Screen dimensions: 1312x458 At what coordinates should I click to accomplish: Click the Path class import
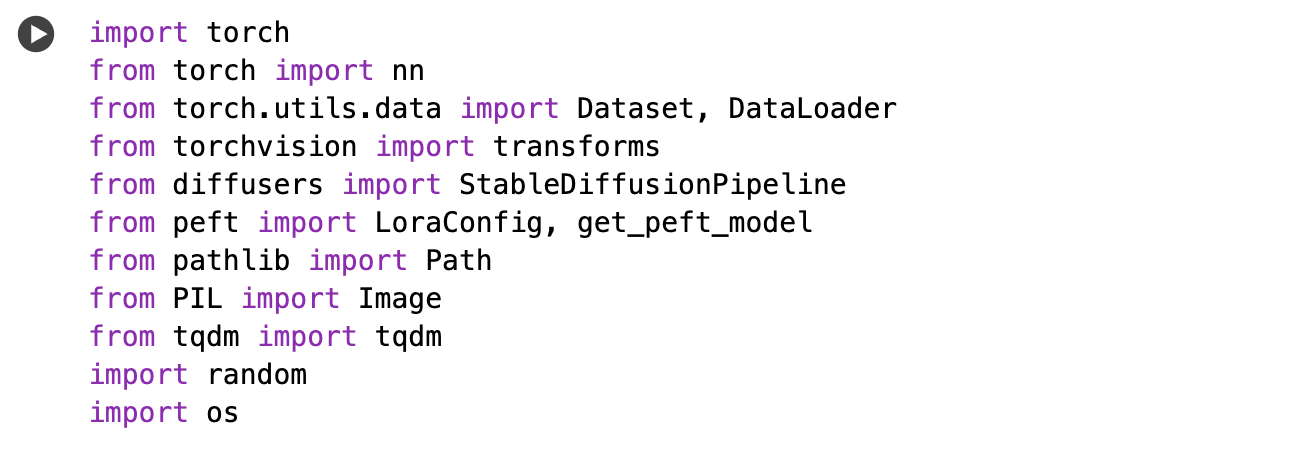coord(459,261)
